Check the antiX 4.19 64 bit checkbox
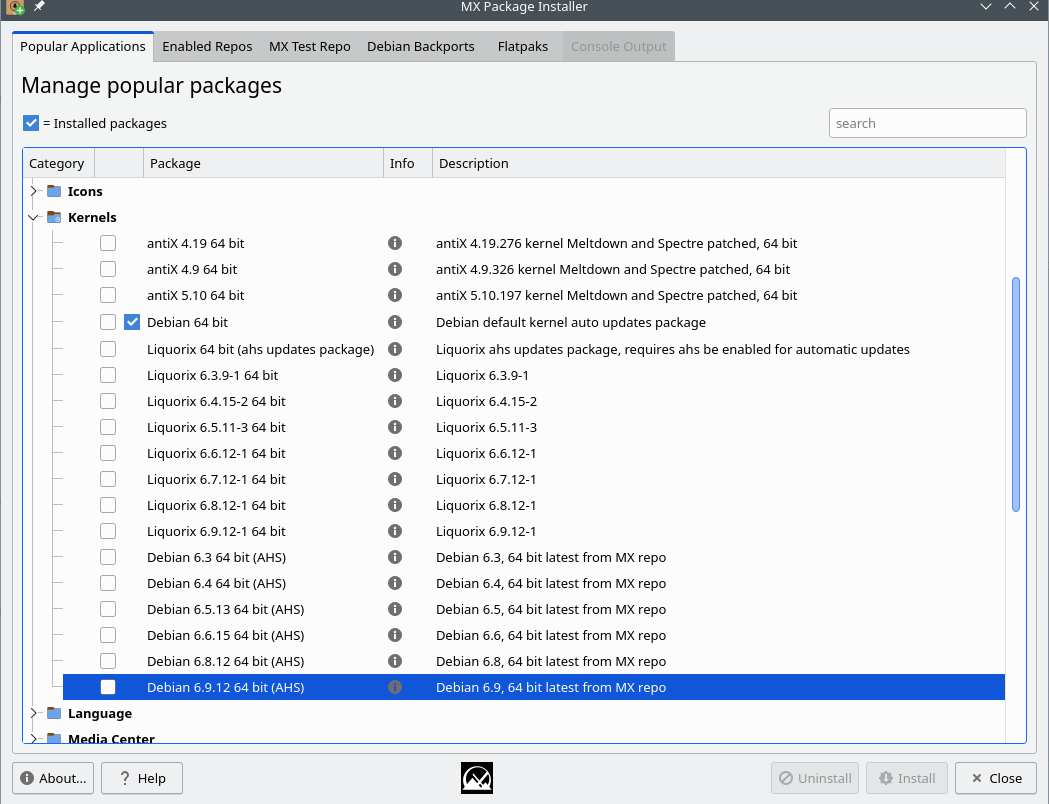1049x804 pixels. point(108,243)
